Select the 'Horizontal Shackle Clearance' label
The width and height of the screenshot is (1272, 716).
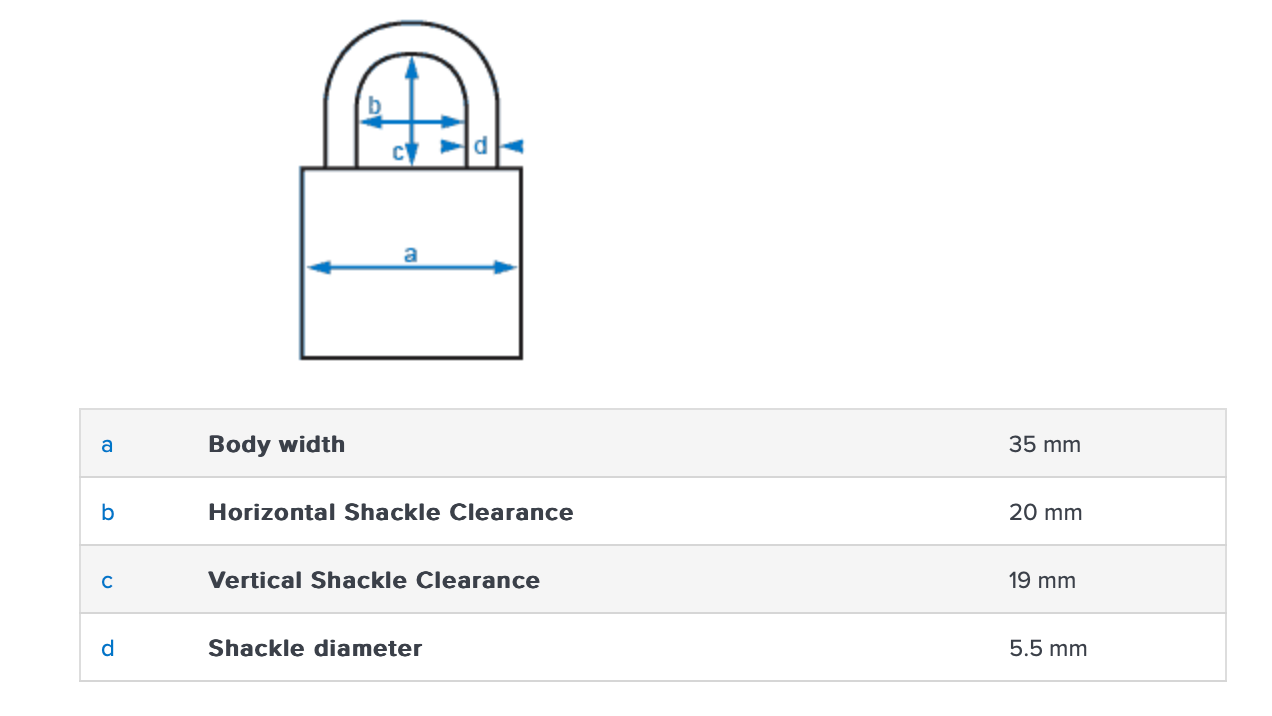(x=390, y=512)
